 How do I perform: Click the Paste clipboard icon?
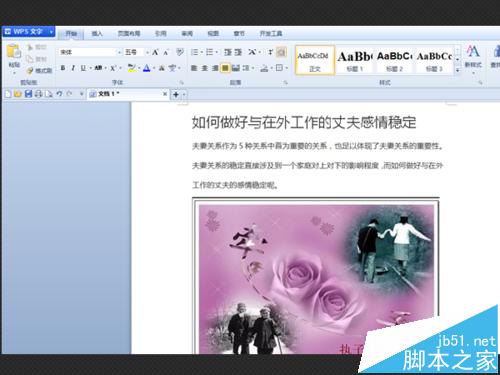coord(14,51)
